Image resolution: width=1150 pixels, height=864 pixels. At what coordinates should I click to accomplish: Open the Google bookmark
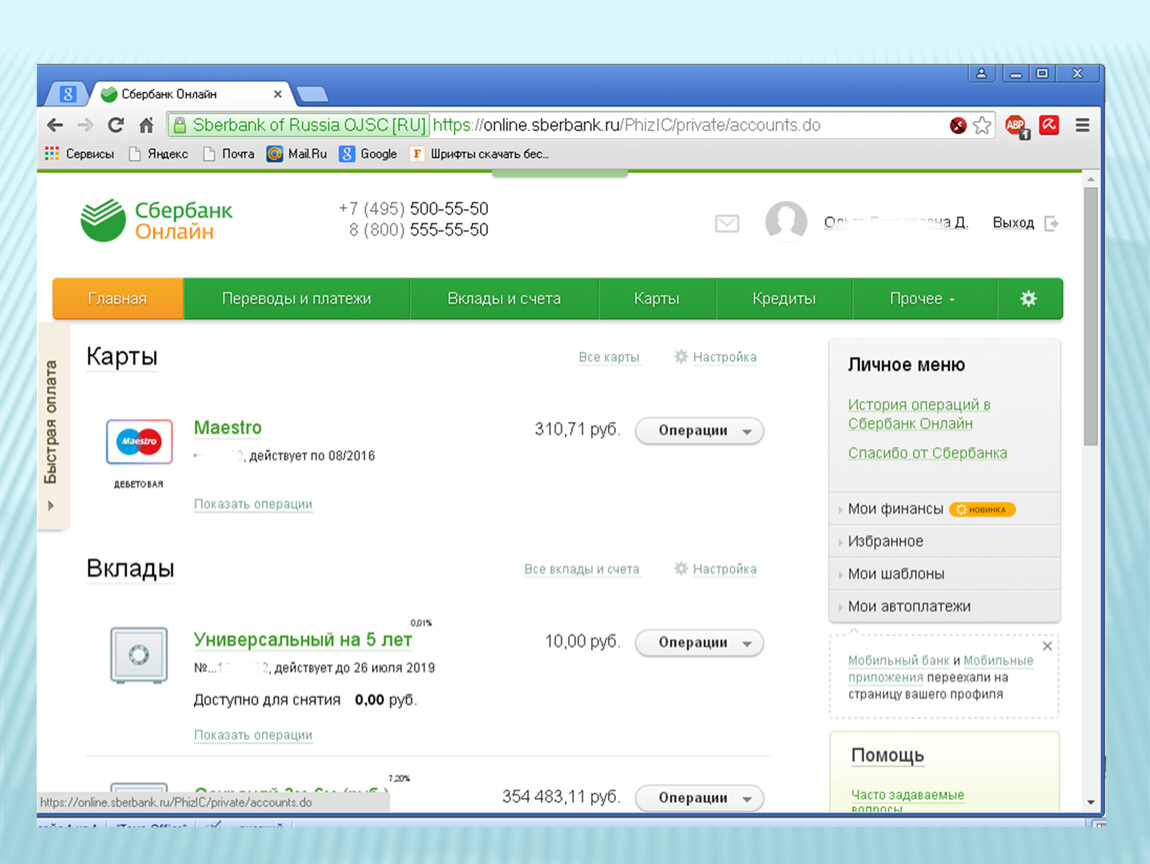368,154
